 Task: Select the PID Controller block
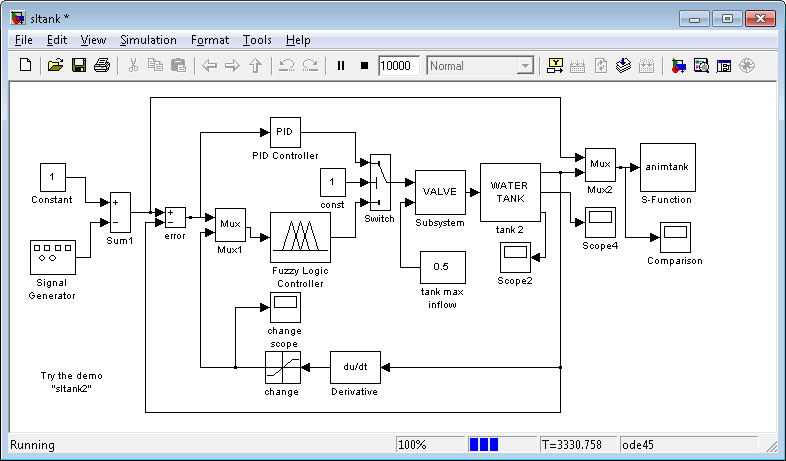(x=285, y=132)
